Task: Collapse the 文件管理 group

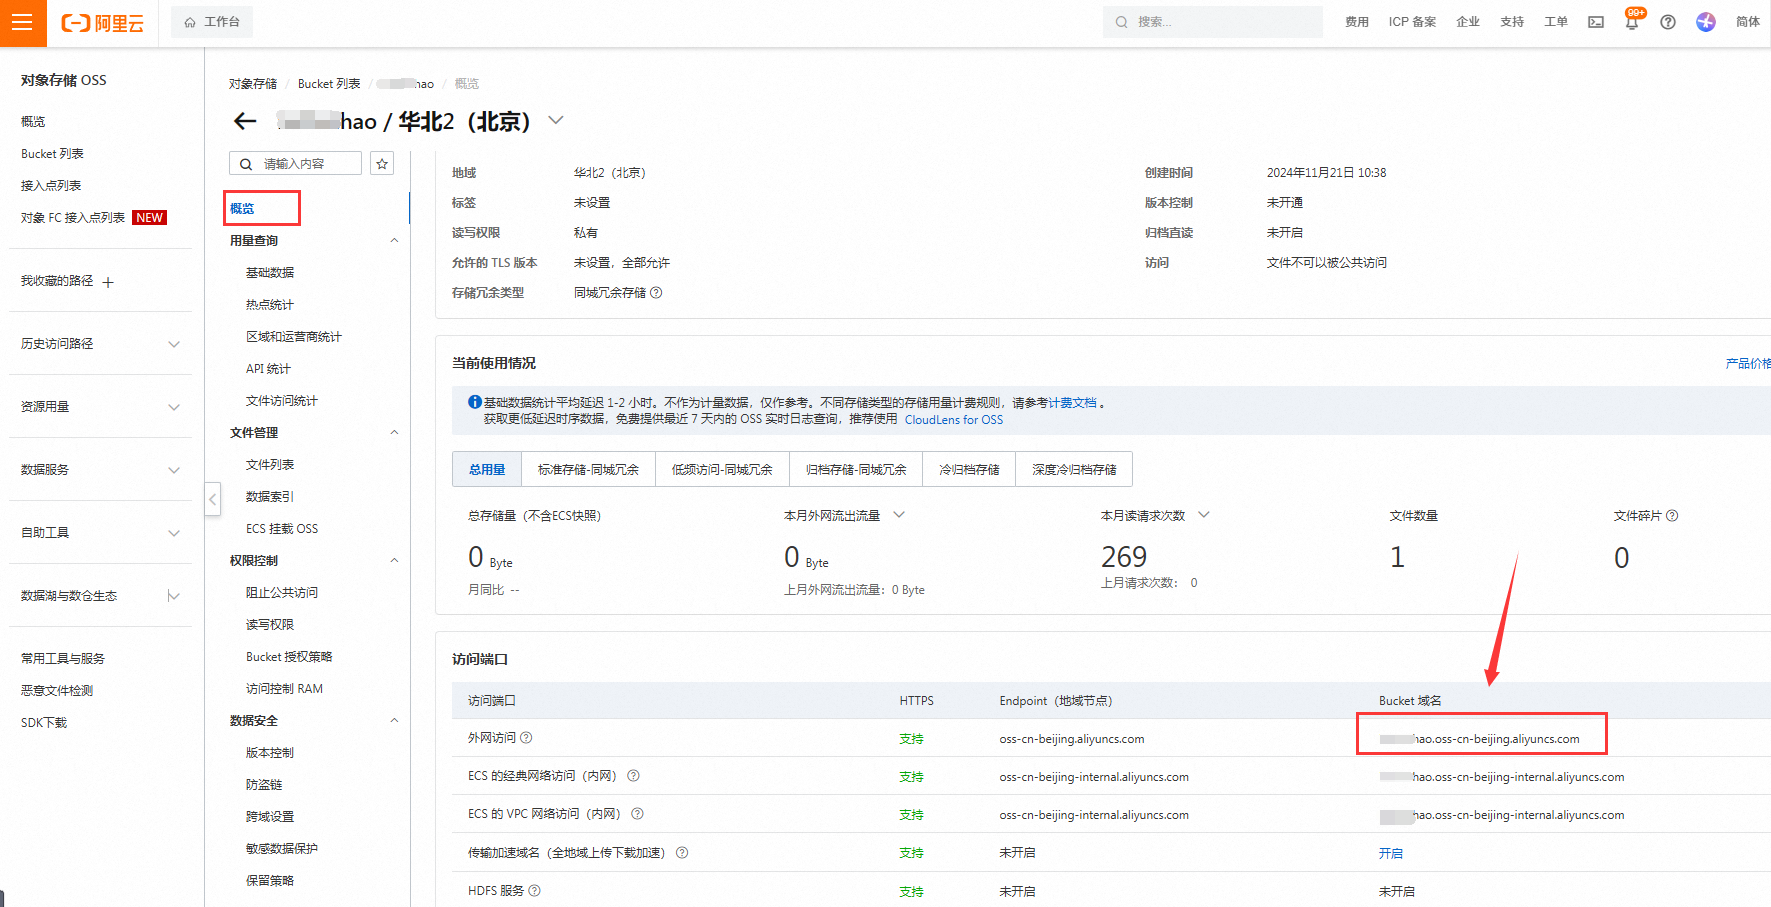Action: 394,432
